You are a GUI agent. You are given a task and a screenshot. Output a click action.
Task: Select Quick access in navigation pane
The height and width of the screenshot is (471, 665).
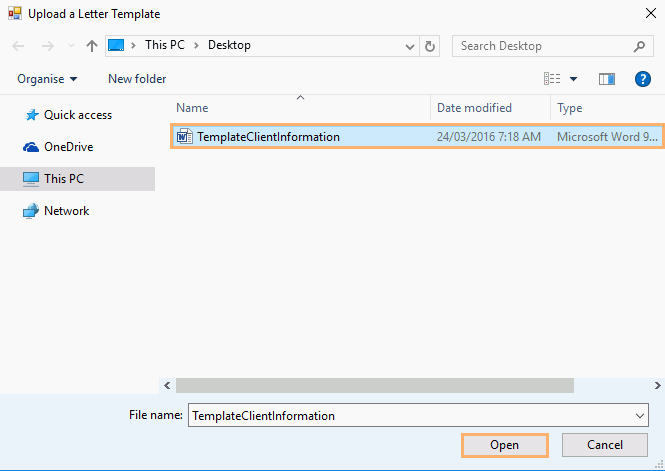[x=77, y=115]
